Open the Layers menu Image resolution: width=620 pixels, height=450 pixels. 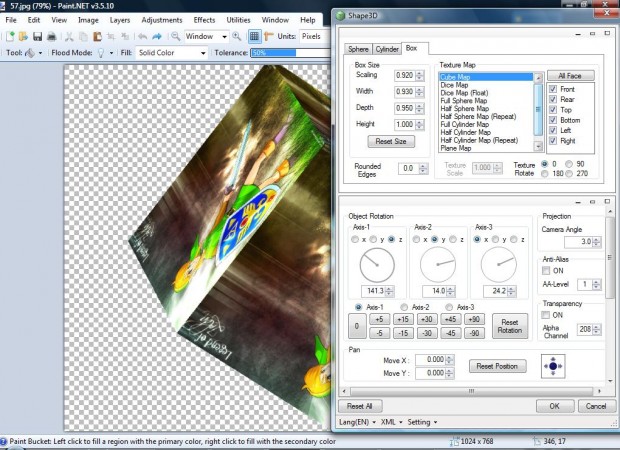click(x=120, y=20)
